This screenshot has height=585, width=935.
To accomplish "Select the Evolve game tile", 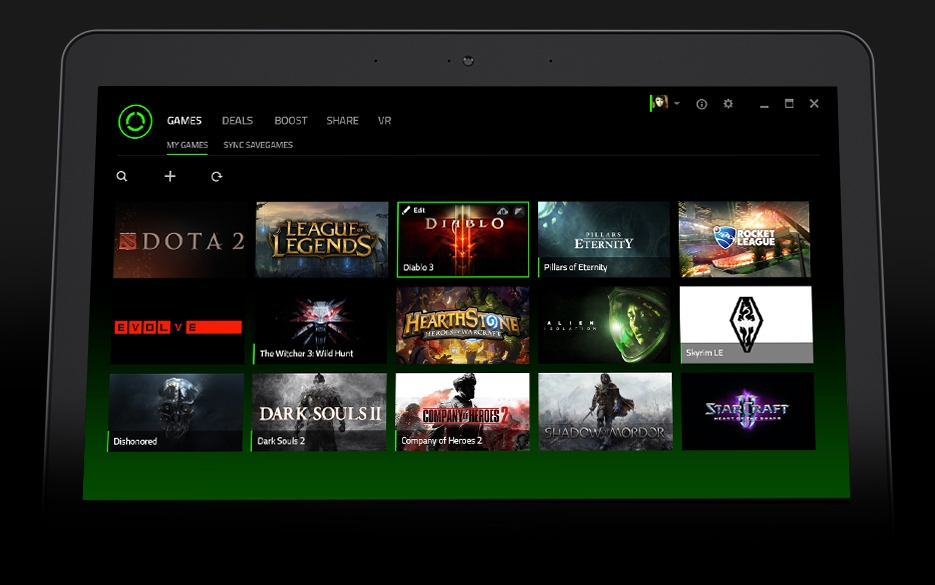I will (x=178, y=326).
